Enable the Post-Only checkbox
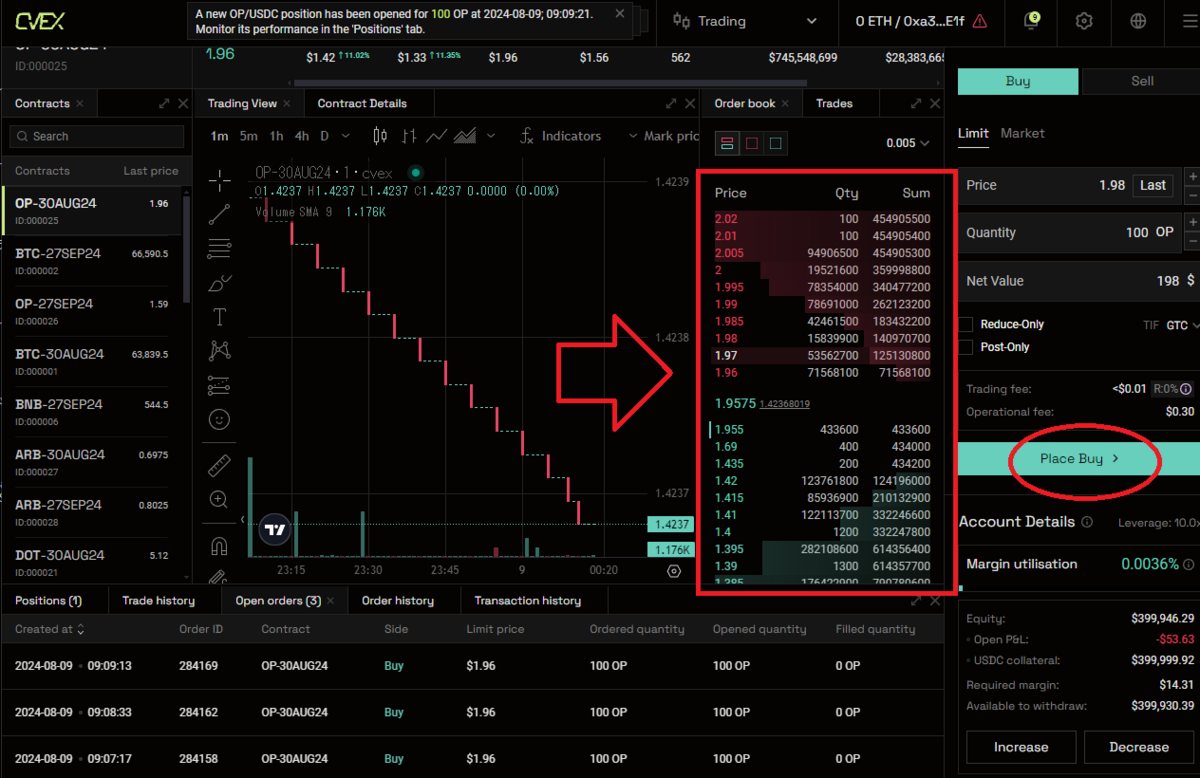 pos(966,347)
